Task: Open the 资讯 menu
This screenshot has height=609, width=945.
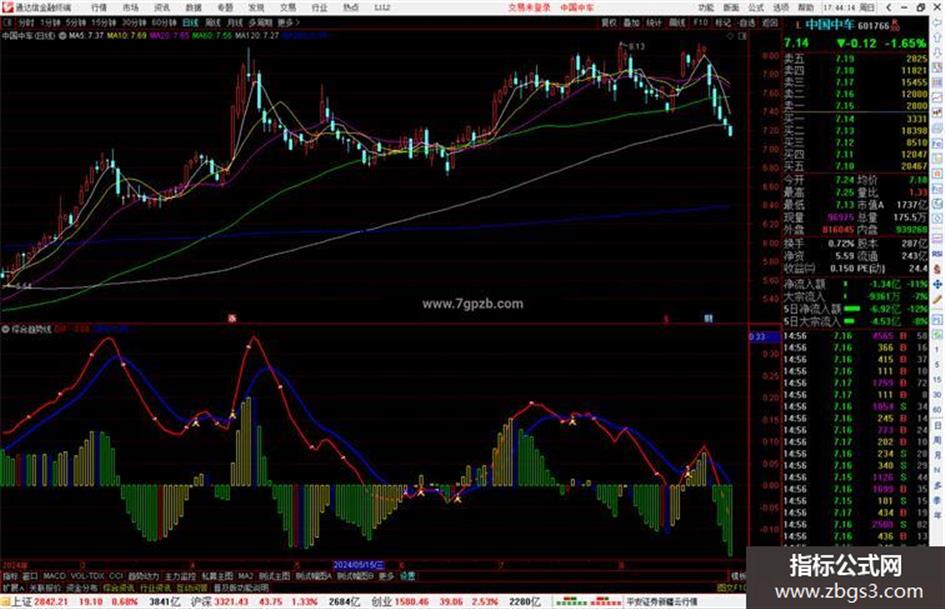Action: point(162,7)
